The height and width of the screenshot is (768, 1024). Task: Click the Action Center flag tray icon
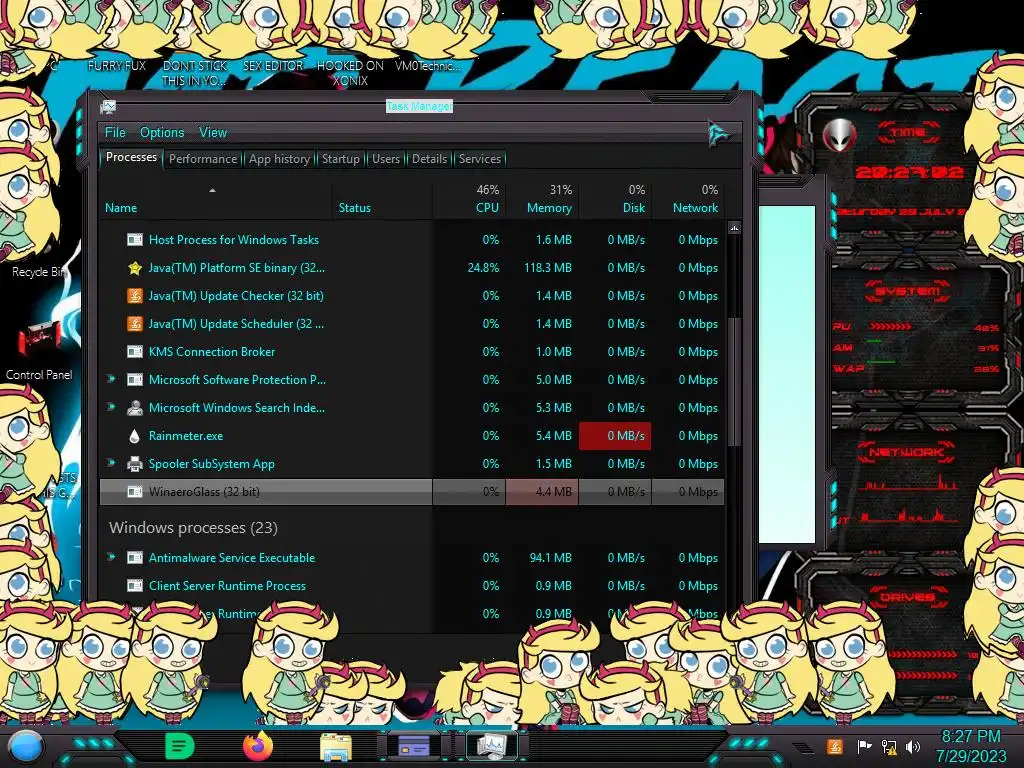click(x=864, y=746)
